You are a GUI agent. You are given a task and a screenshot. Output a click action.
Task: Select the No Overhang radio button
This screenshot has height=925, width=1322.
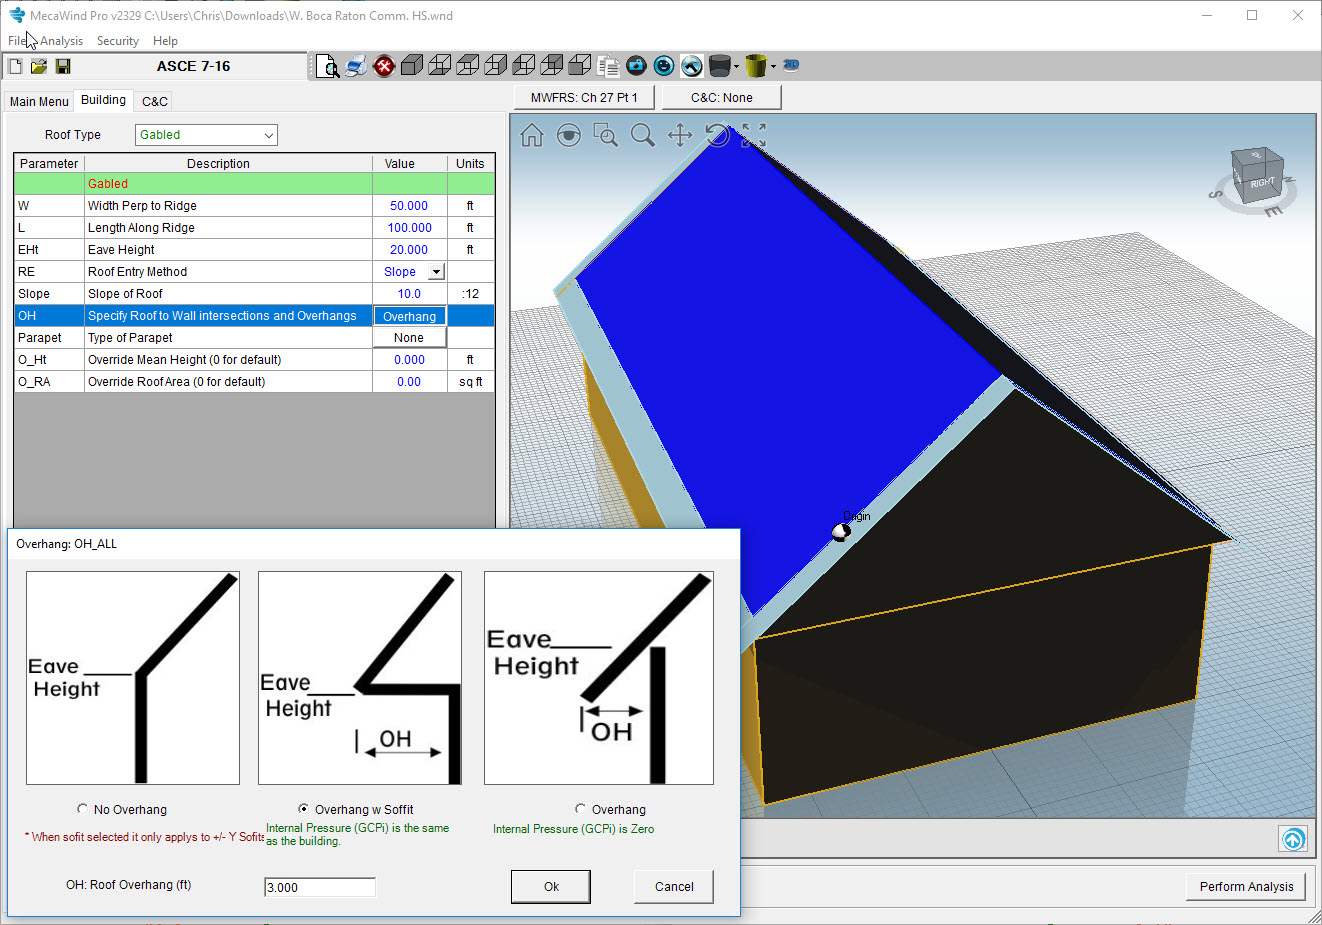[82, 809]
